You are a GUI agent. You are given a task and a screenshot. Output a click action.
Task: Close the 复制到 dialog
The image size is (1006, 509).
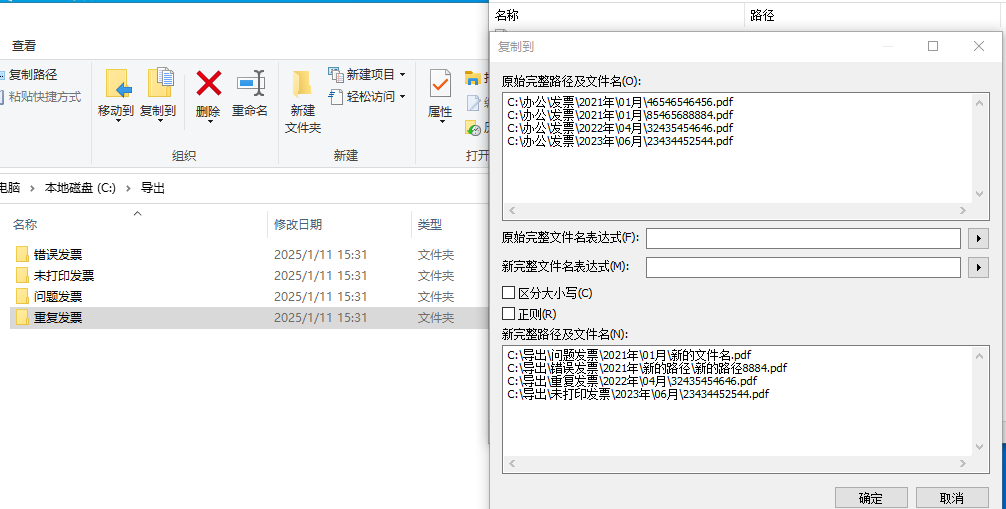click(978, 46)
